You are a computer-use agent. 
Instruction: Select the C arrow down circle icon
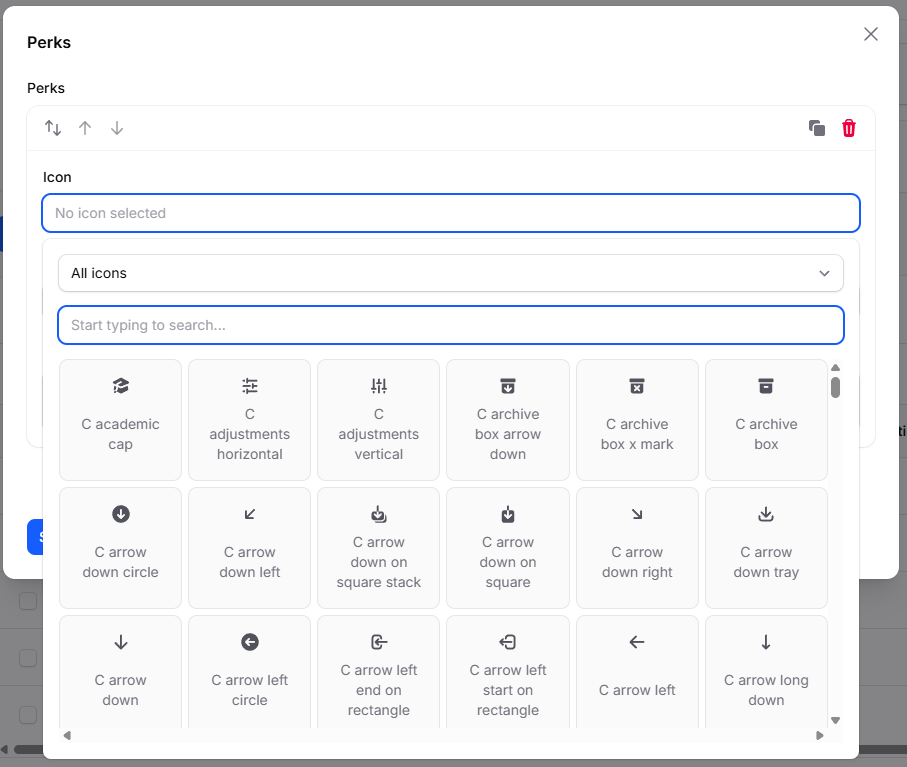click(x=120, y=548)
